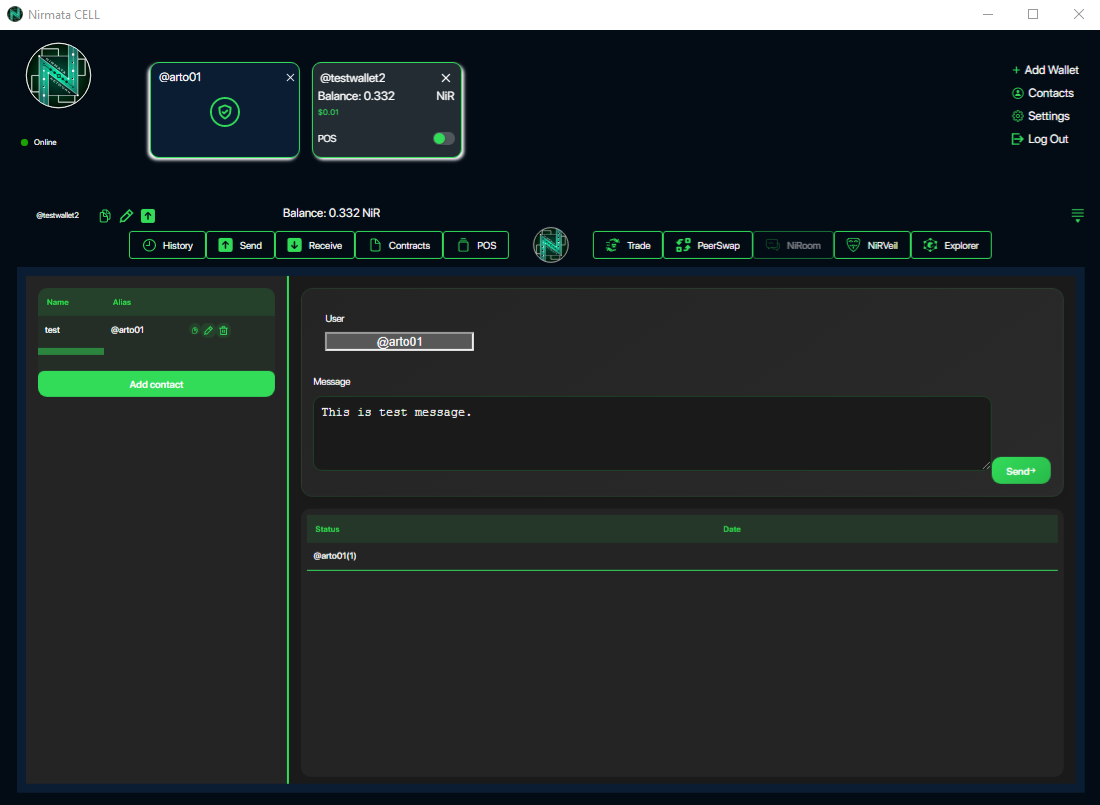Click the green progress bar under test contact
This screenshot has width=1100, height=805.
pos(71,352)
